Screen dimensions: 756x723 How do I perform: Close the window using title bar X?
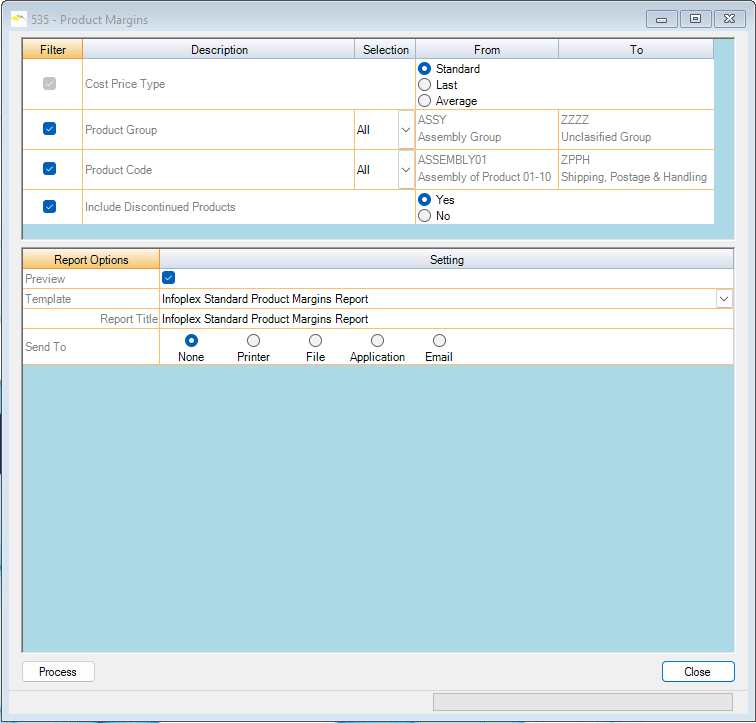(729, 19)
